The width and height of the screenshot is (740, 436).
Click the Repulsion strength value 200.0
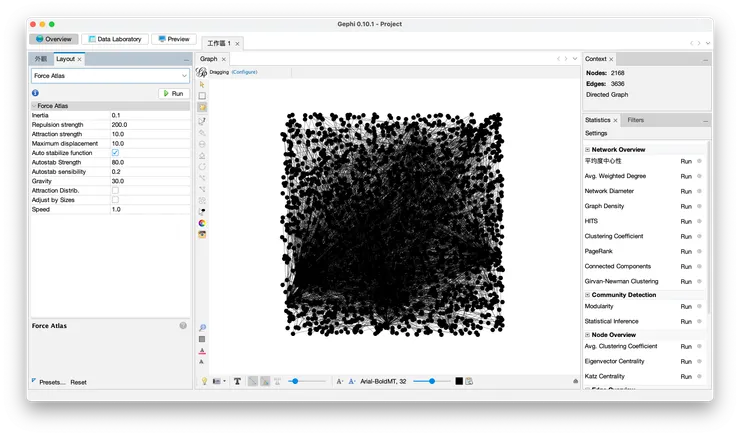tap(150, 125)
